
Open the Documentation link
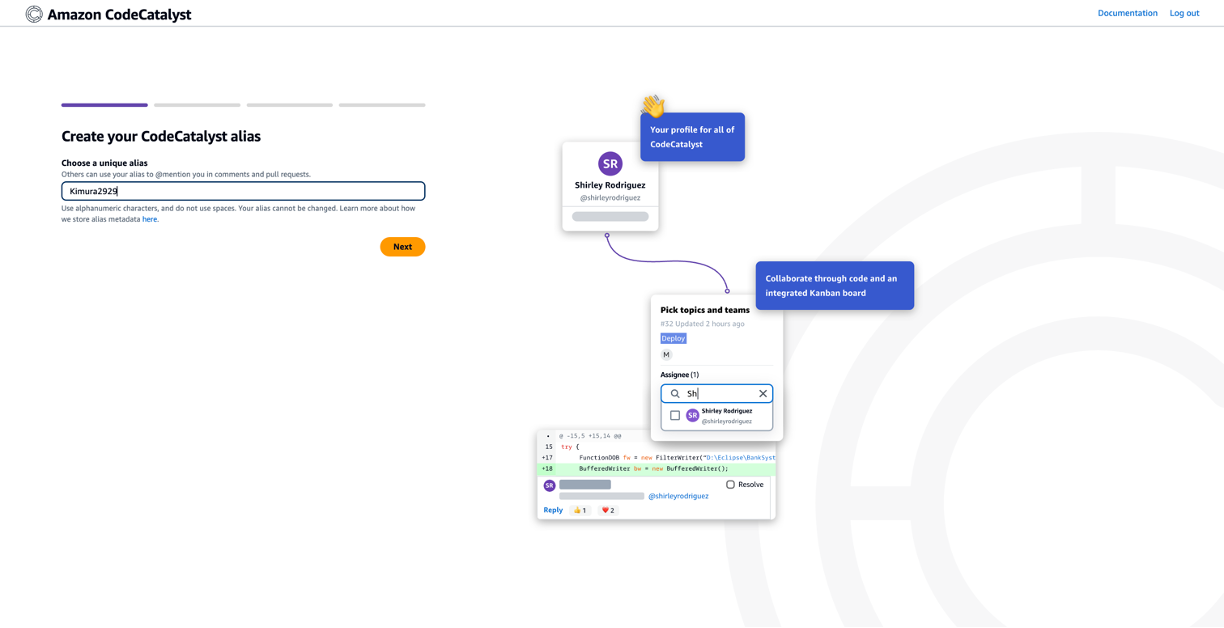tap(1127, 13)
